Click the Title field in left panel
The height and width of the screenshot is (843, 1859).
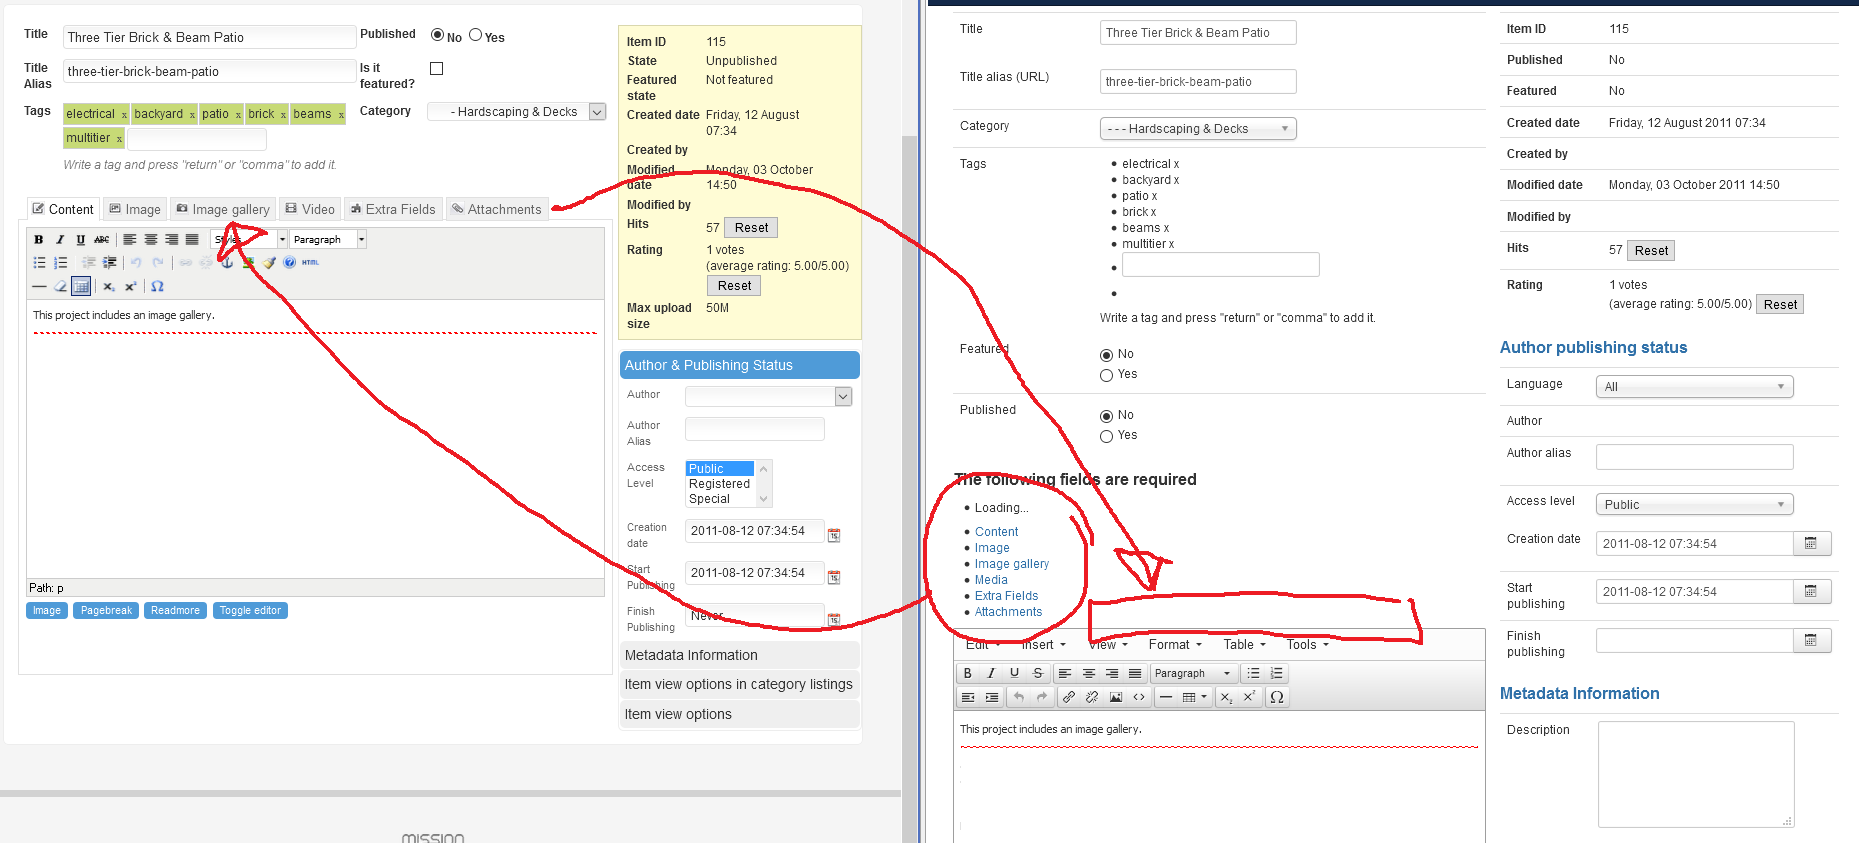[x=209, y=38]
